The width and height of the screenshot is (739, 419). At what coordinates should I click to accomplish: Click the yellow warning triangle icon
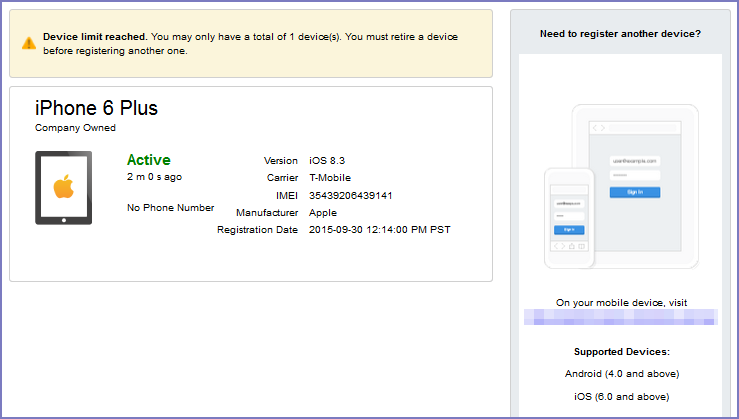pyautogui.click(x=29, y=43)
